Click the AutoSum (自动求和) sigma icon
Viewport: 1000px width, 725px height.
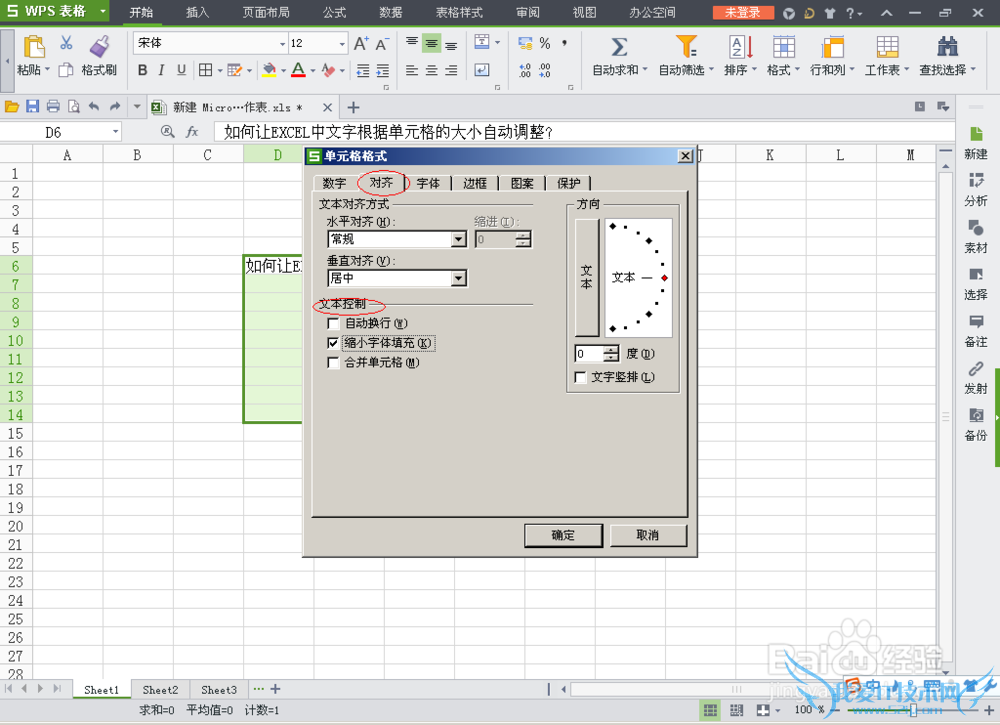pos(619,47)
